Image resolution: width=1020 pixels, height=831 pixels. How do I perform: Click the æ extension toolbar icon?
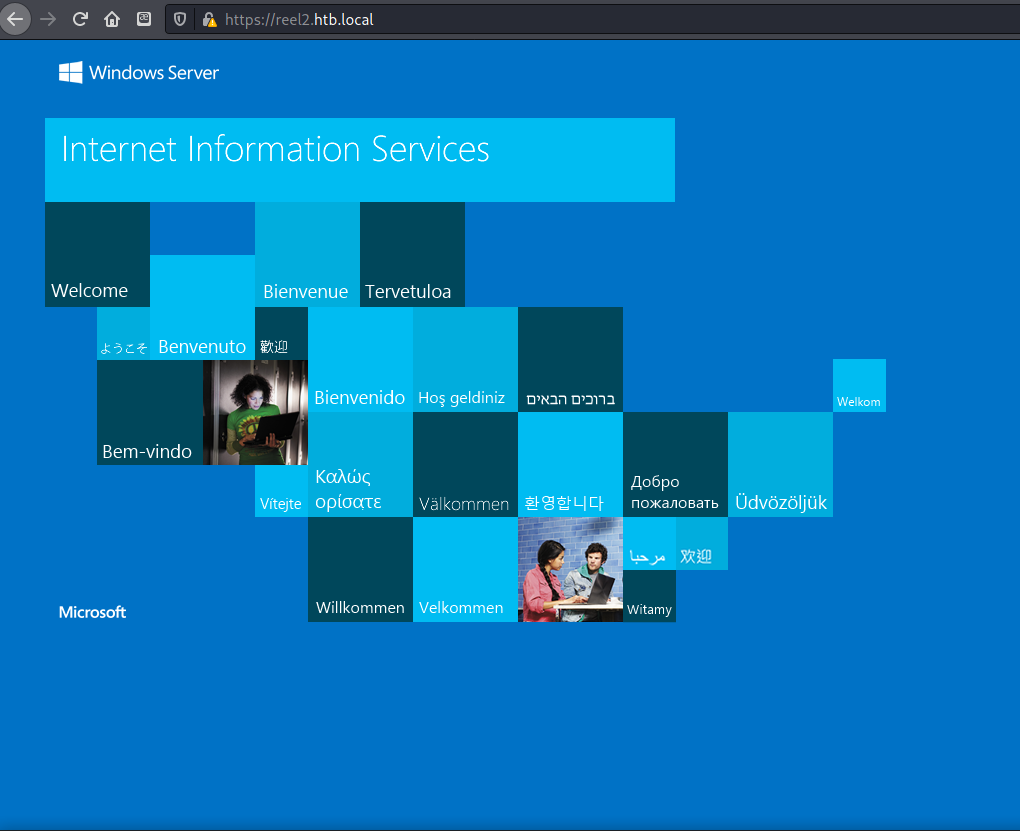click(144, 19)
